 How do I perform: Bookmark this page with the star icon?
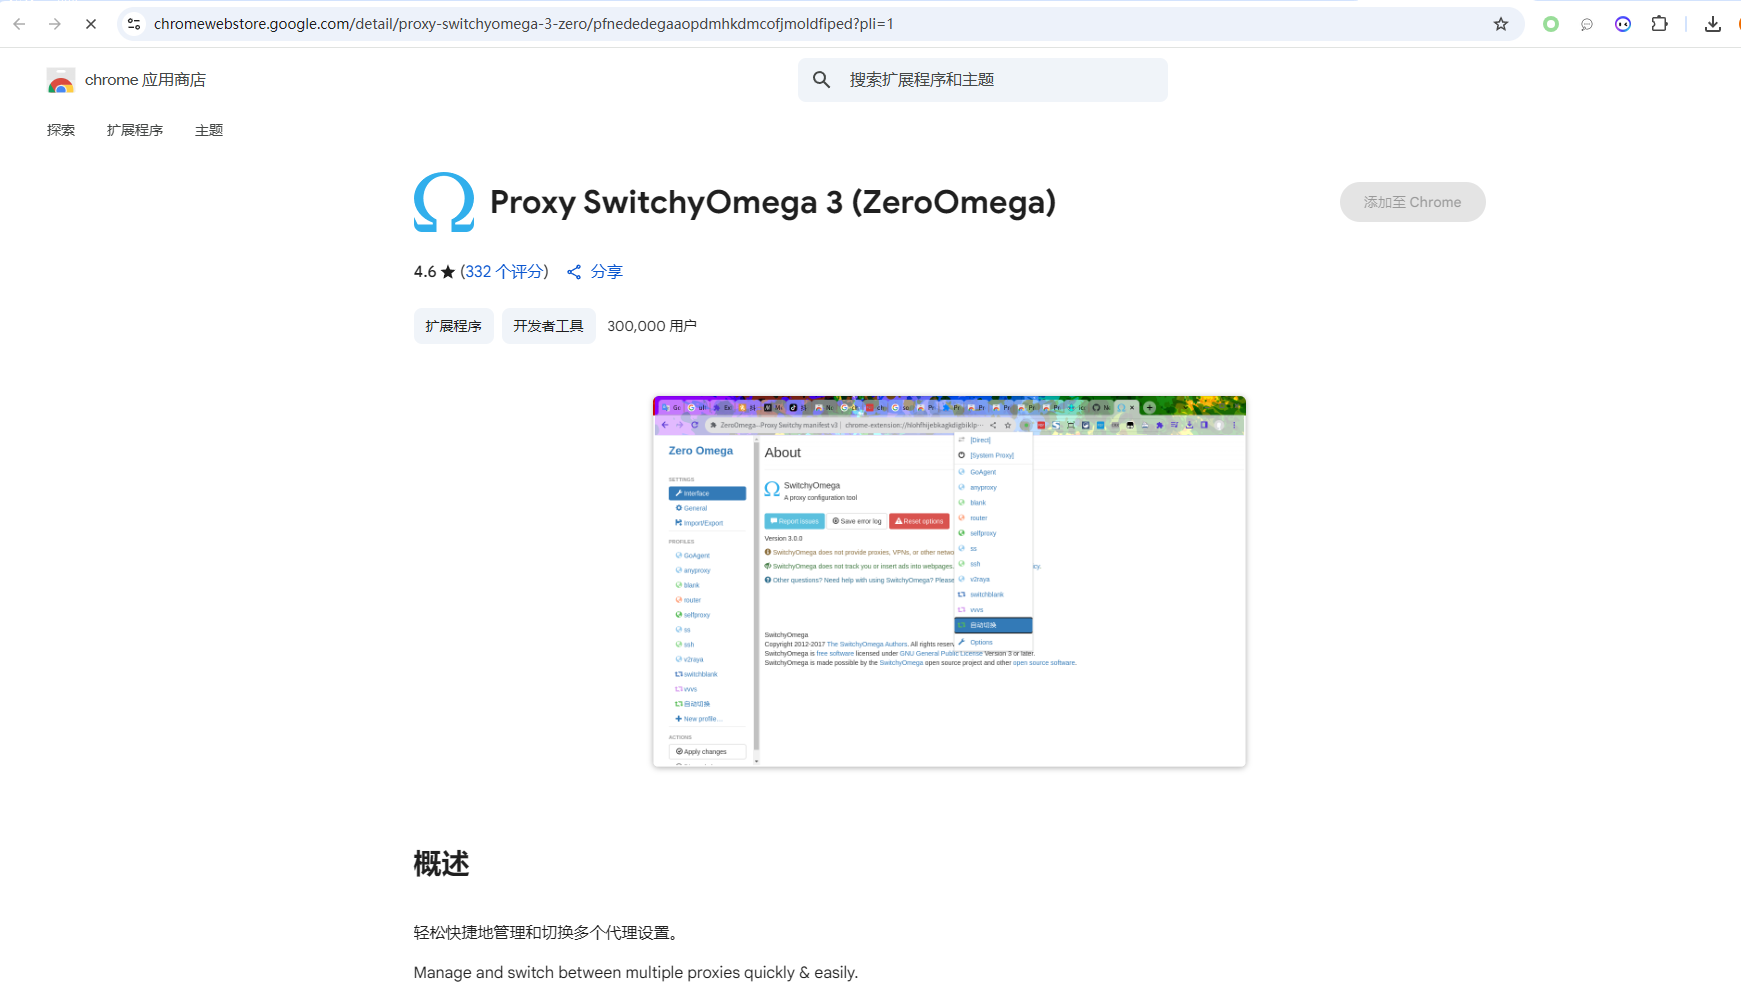point(1501,24)
